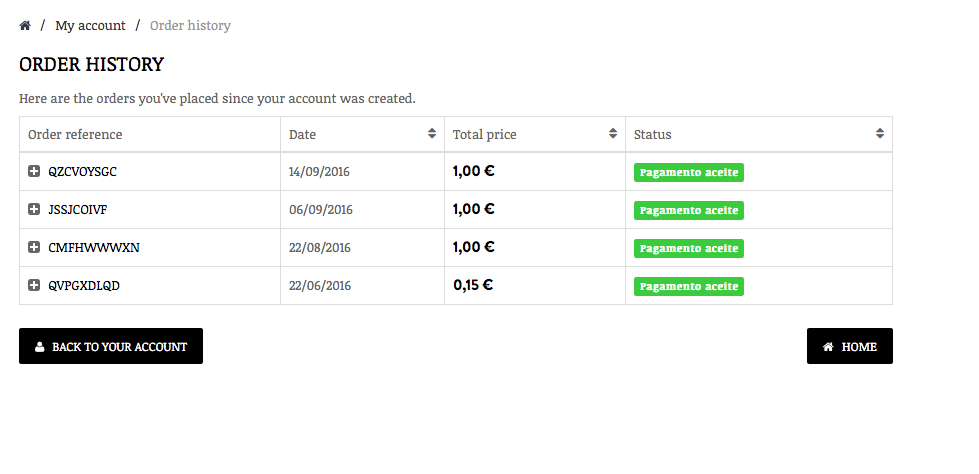Click Pagamento aceite status on 22/06/2016 order
The image size is (979, 474).
[689, 286]
